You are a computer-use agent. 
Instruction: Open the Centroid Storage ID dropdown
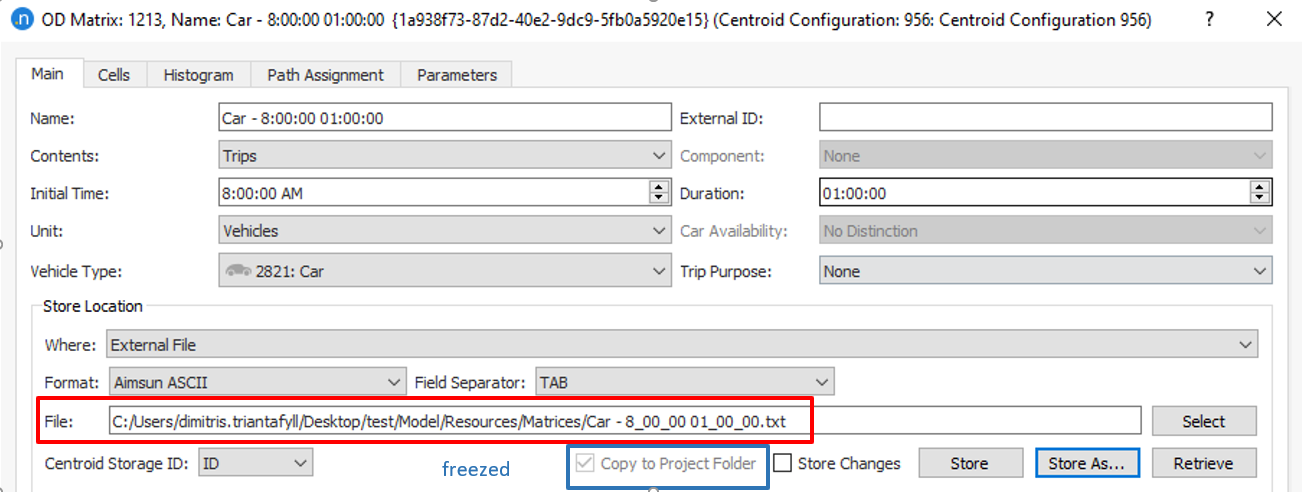pyautogui.click(x=256, y=463)
